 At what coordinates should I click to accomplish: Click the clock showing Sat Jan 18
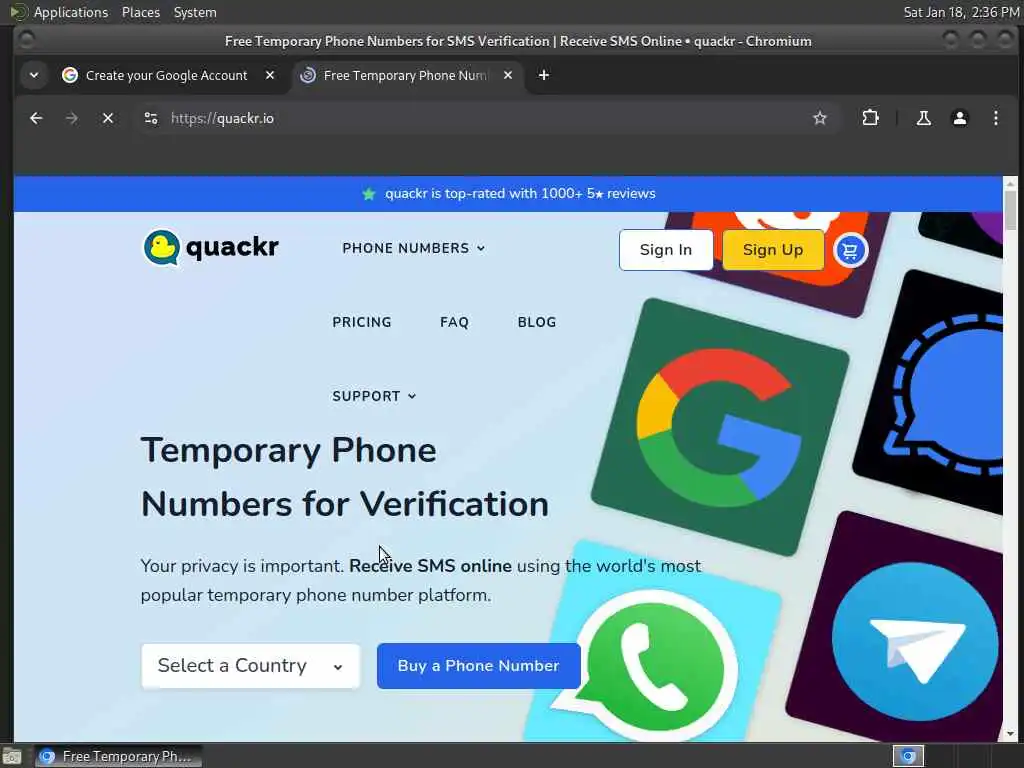point(961,12)
